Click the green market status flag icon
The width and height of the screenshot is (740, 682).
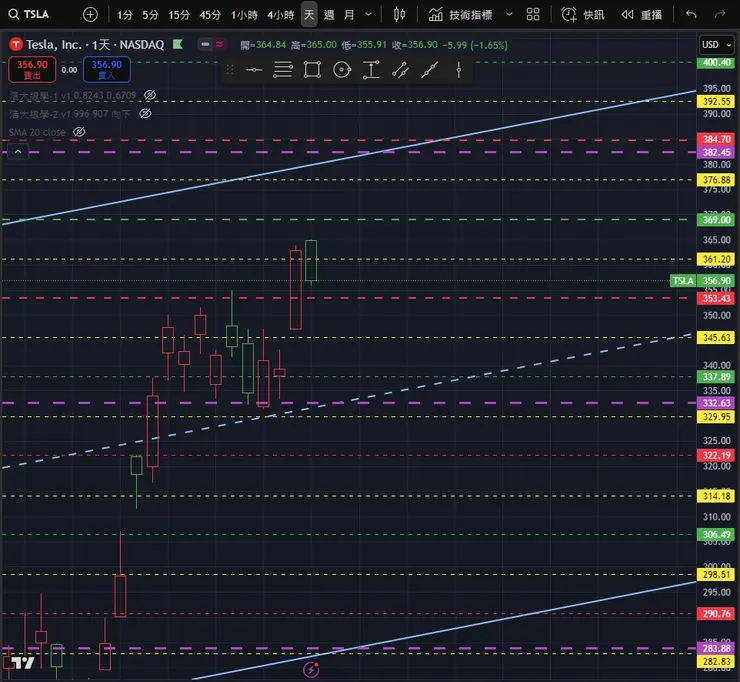coord(177,44)
